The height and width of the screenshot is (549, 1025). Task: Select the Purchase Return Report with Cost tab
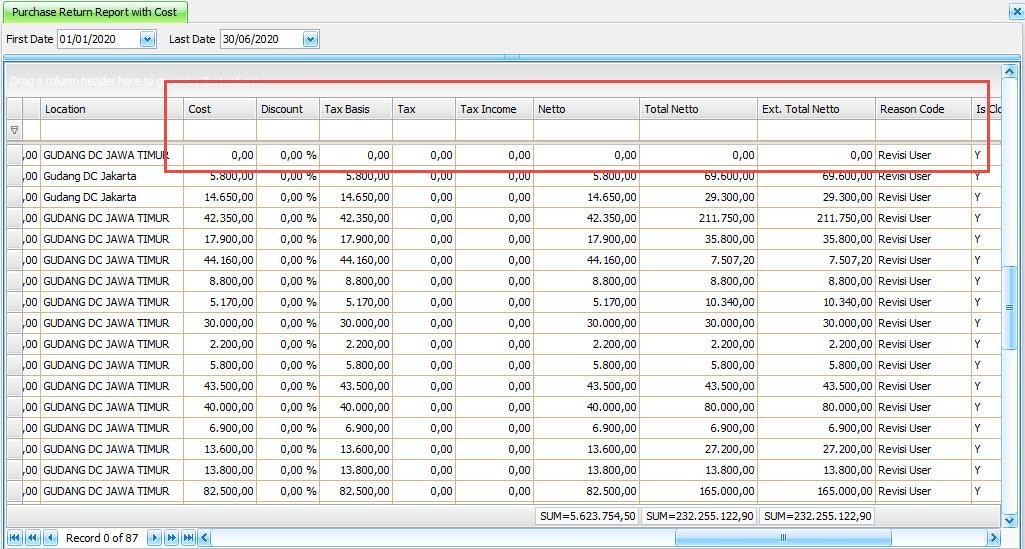coord(95,12)
